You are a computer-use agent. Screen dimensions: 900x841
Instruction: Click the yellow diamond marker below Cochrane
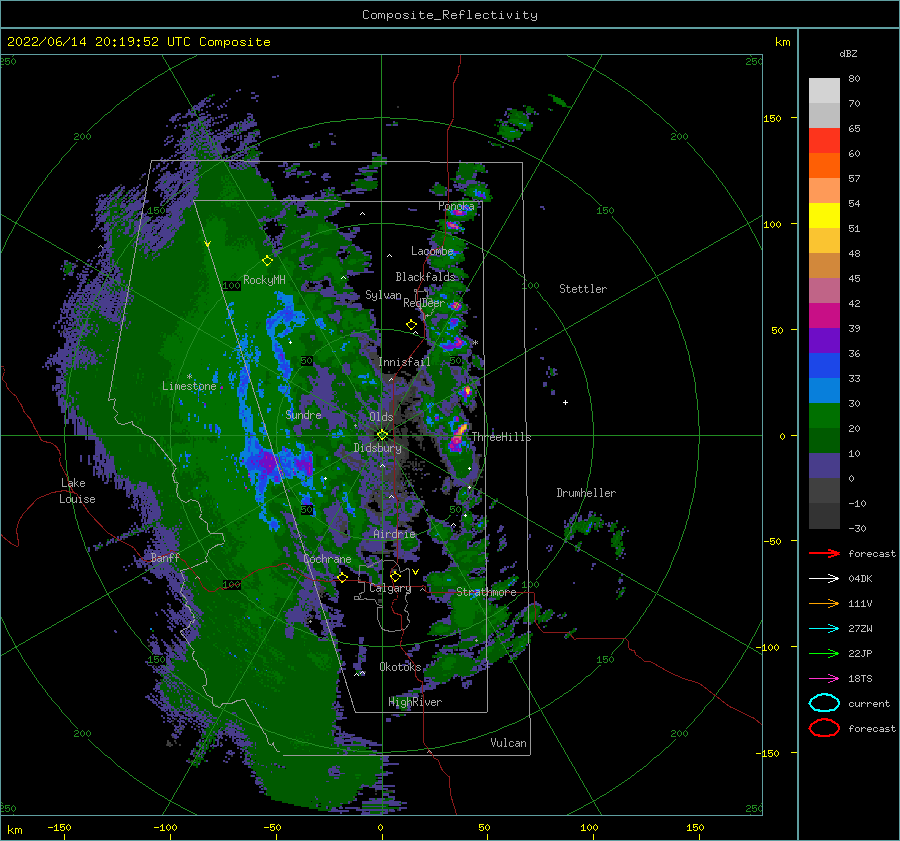[342, 577]
